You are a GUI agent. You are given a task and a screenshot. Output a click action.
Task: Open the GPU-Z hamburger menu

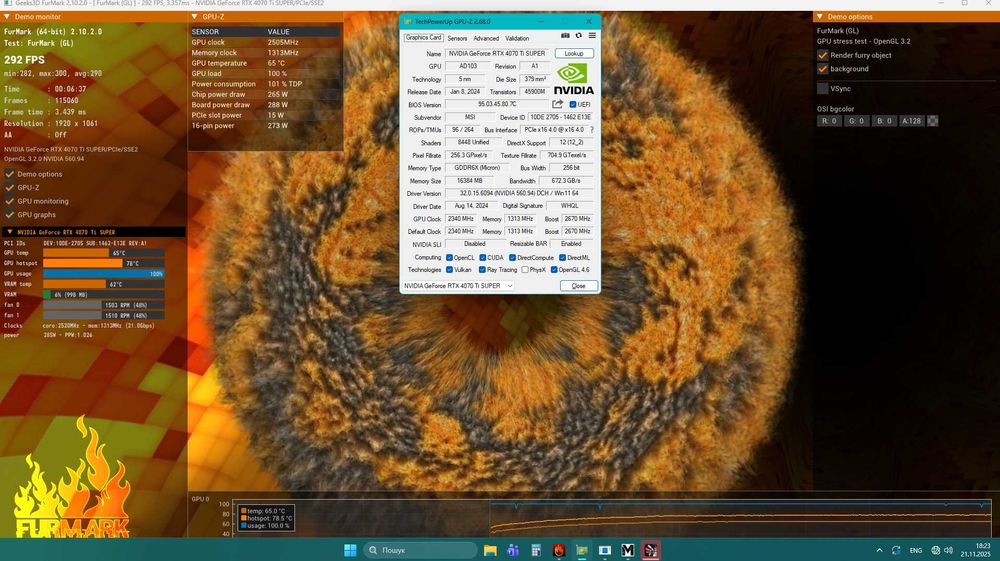[592, 36]
